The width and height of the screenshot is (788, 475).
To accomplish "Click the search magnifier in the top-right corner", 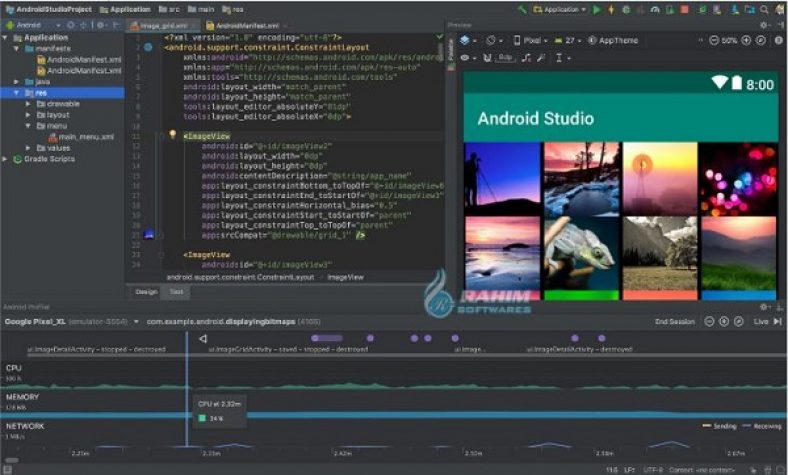I will tap(762, 9).
